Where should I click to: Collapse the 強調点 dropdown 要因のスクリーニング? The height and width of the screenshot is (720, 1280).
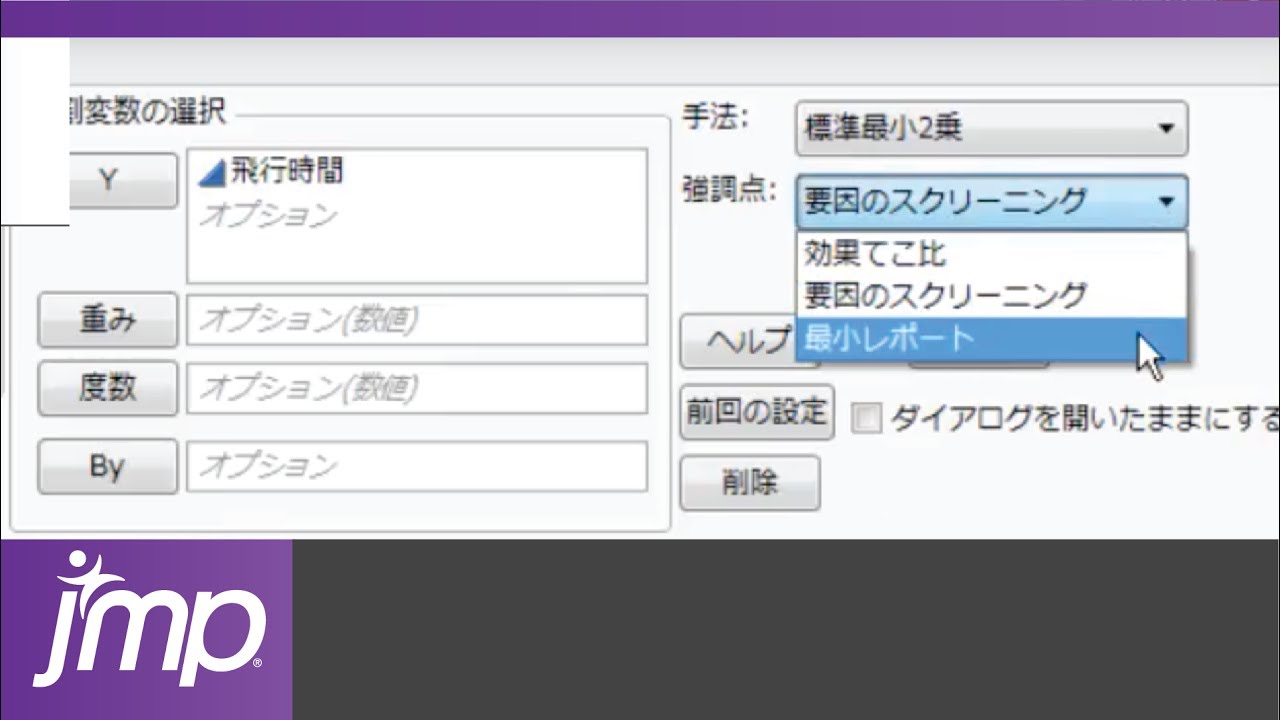tap(991, 202)
